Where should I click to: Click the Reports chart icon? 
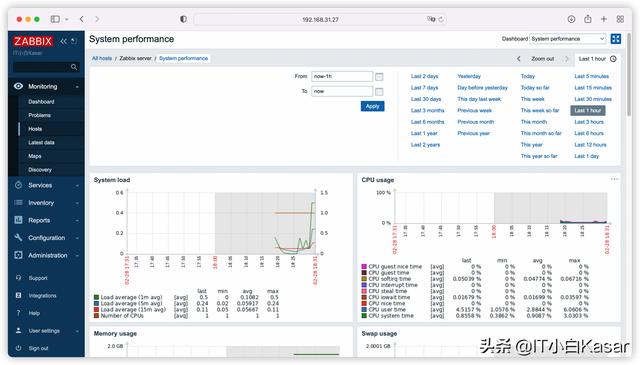tap(18, 220)
